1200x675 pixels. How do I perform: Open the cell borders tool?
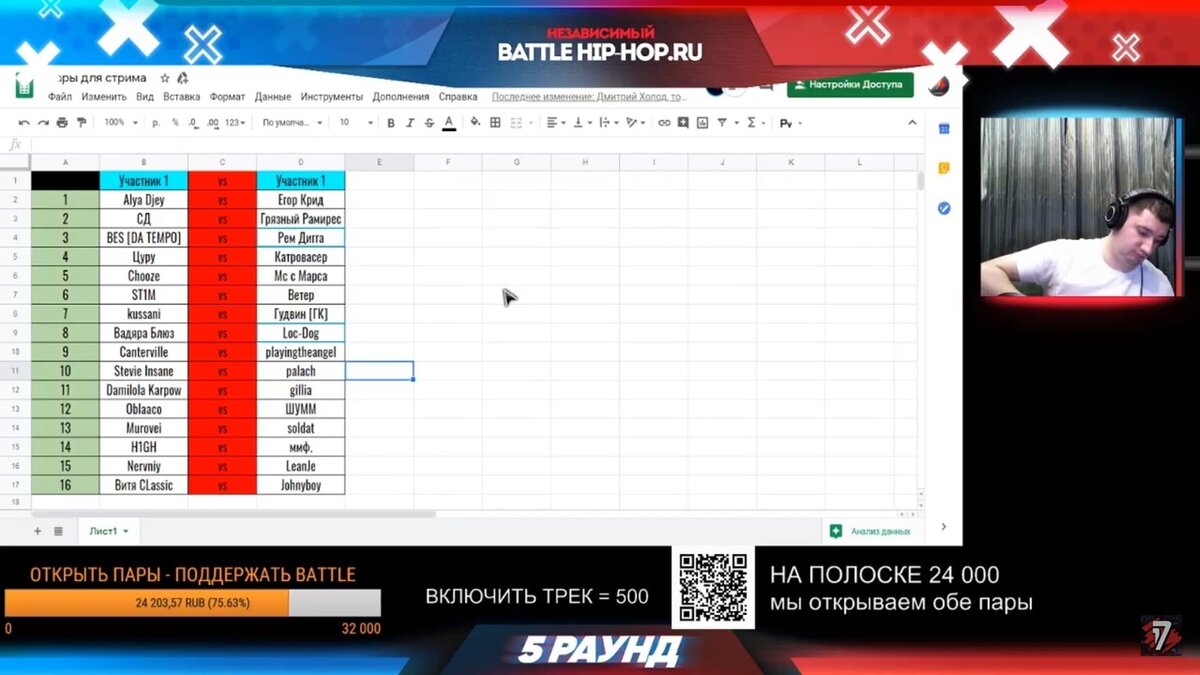pos(496,123)
